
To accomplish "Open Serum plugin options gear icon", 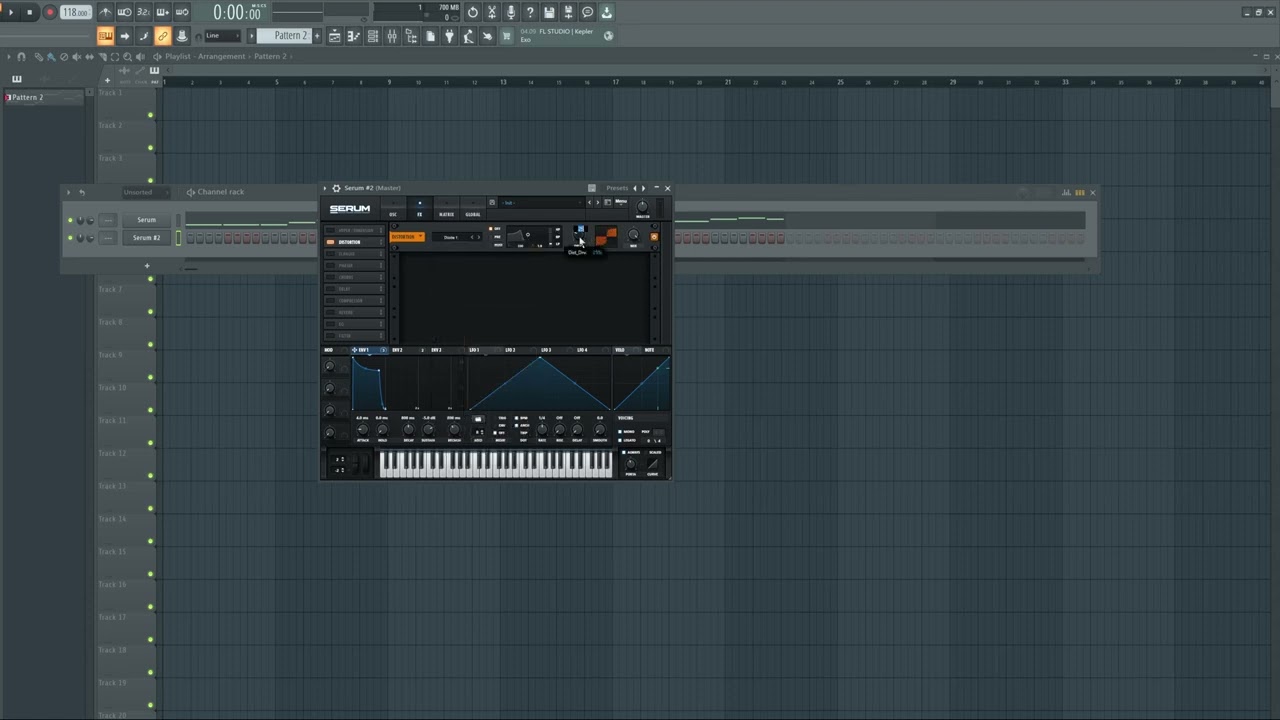I will coord(336,188).
